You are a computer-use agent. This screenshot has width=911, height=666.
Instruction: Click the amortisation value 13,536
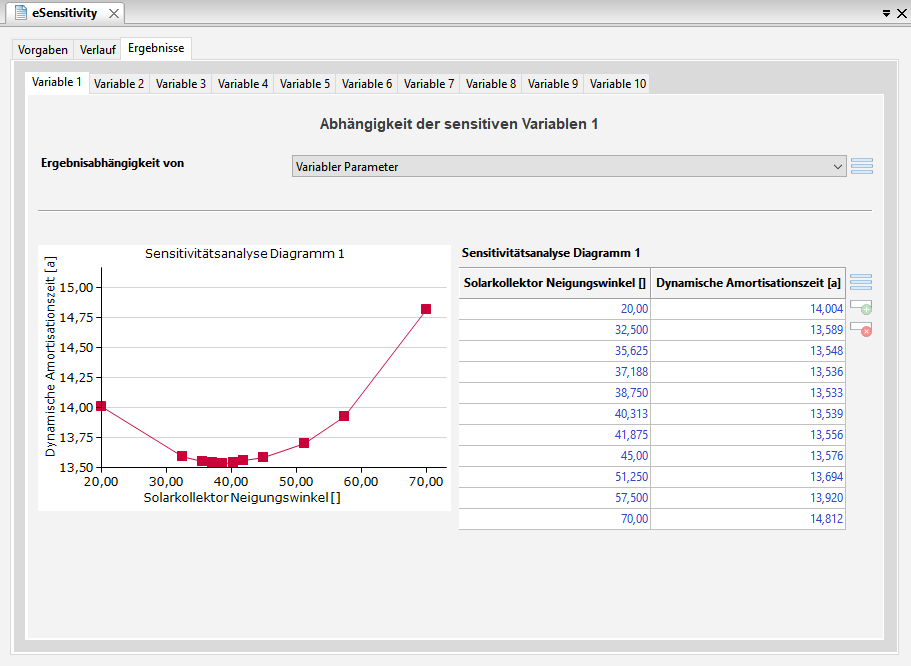(748, 372)
